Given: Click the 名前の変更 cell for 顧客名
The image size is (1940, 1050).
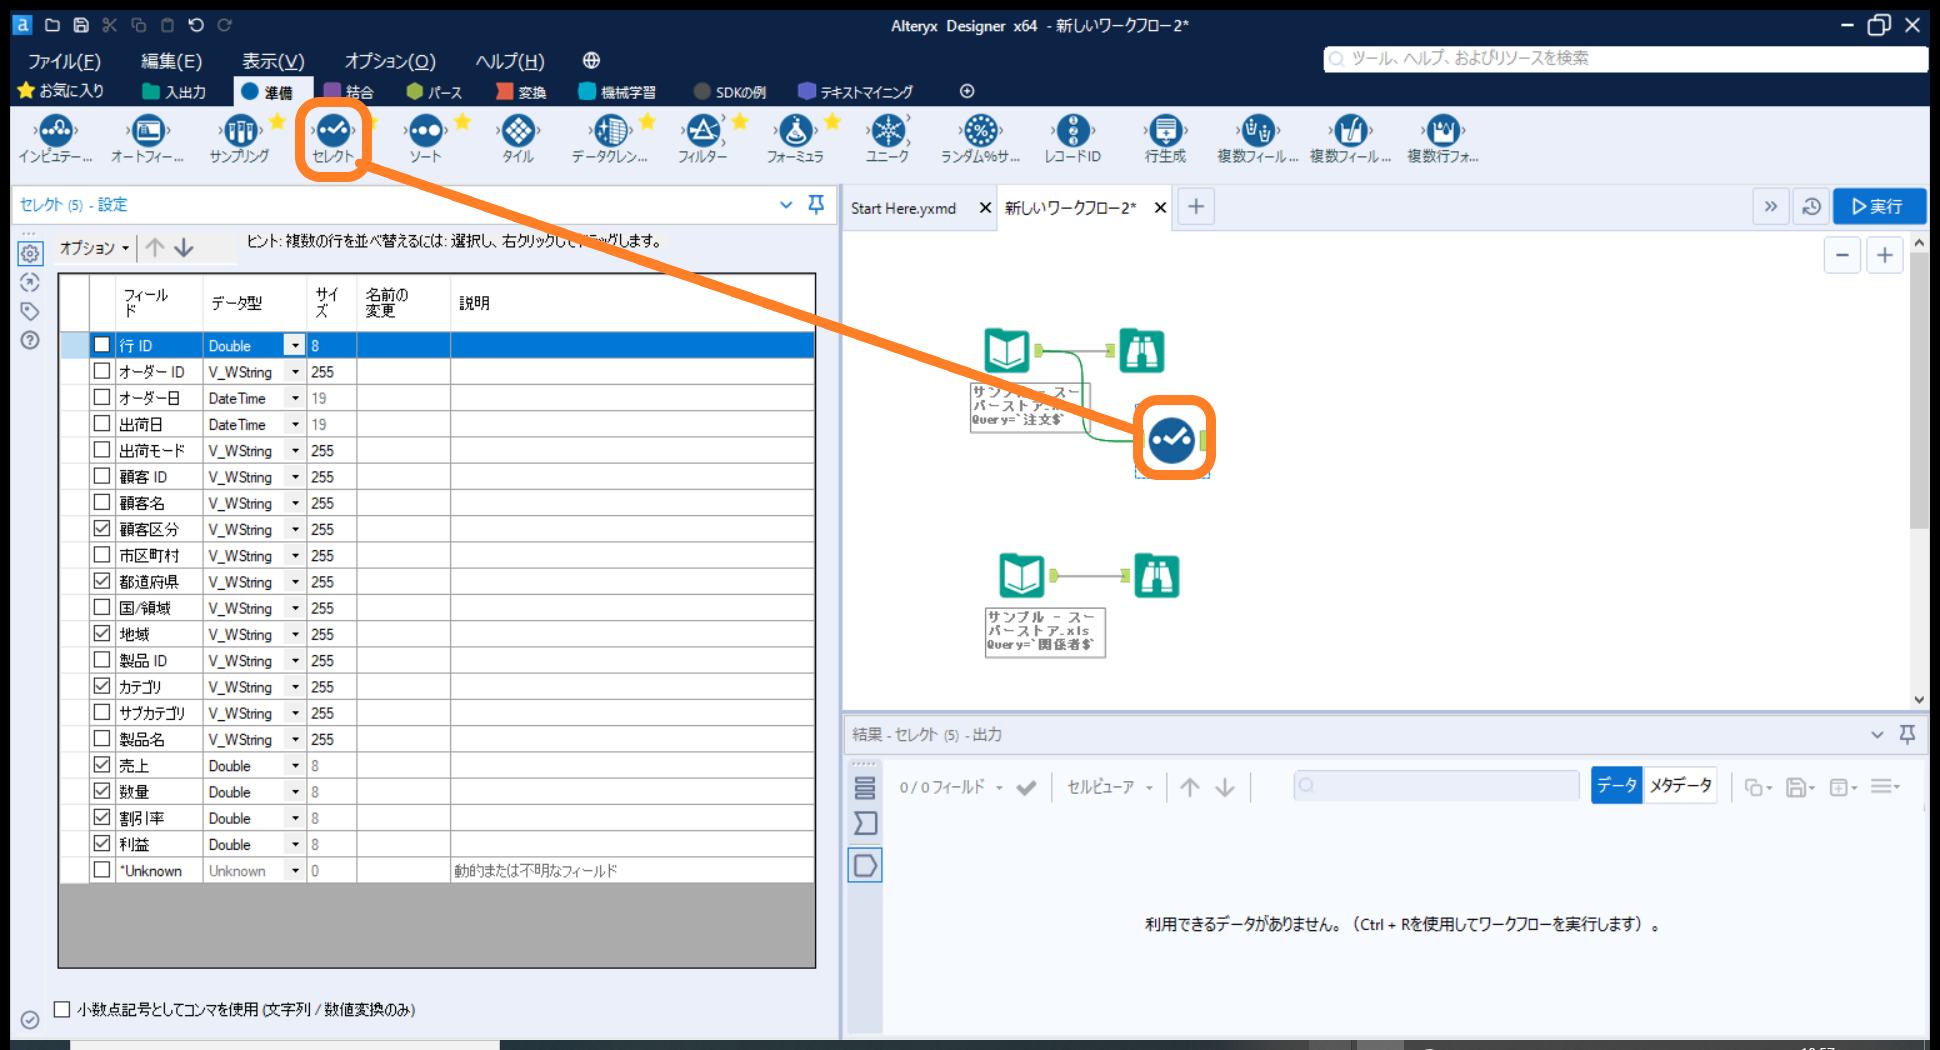Looking at the screenshot, I should click(404, 503).
